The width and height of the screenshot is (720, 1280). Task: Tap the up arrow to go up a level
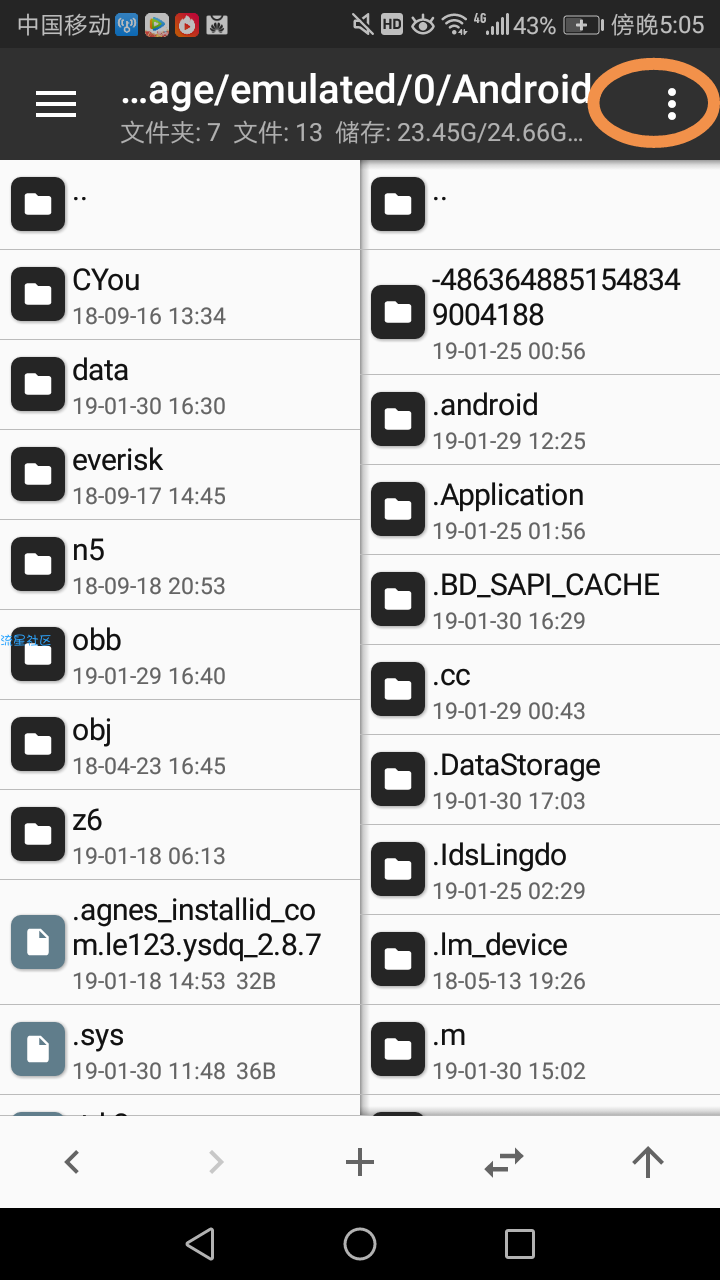pyautogui.click(x=648, y=1161)
